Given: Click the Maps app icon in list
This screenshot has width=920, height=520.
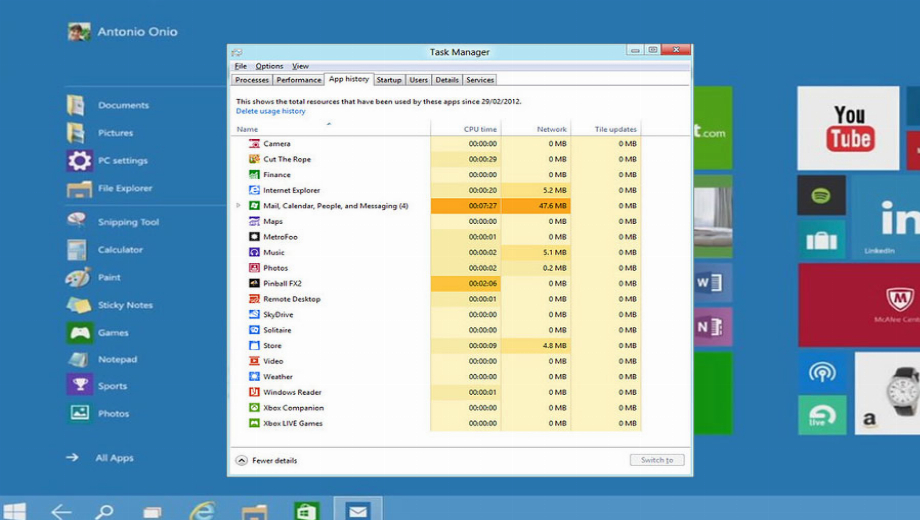Looking at the screenshot, I should click(254, 221).
